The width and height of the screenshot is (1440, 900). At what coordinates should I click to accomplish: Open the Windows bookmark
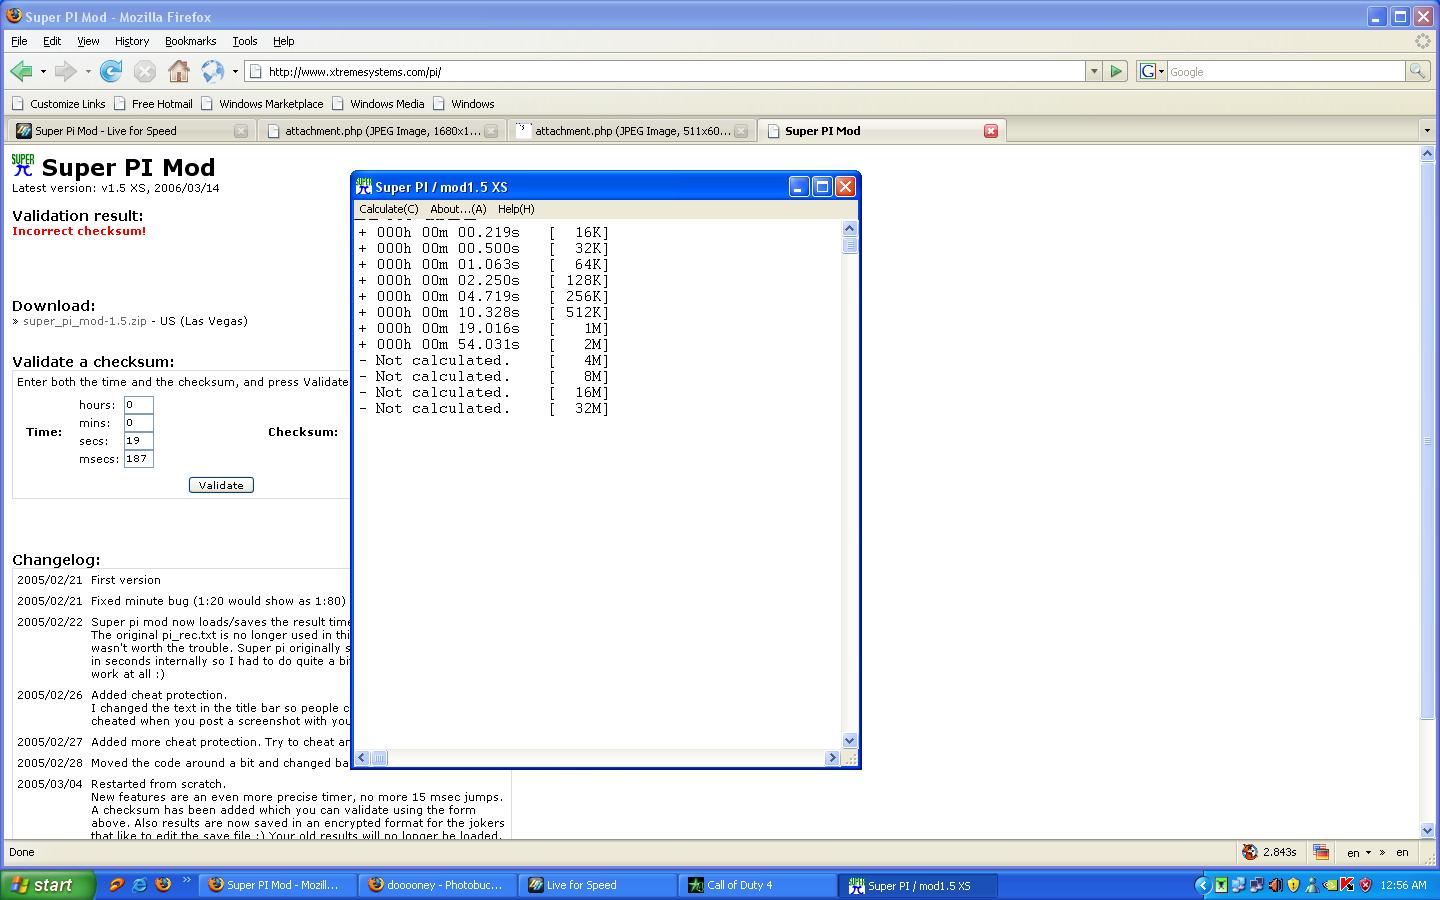(x=464, y=104)
